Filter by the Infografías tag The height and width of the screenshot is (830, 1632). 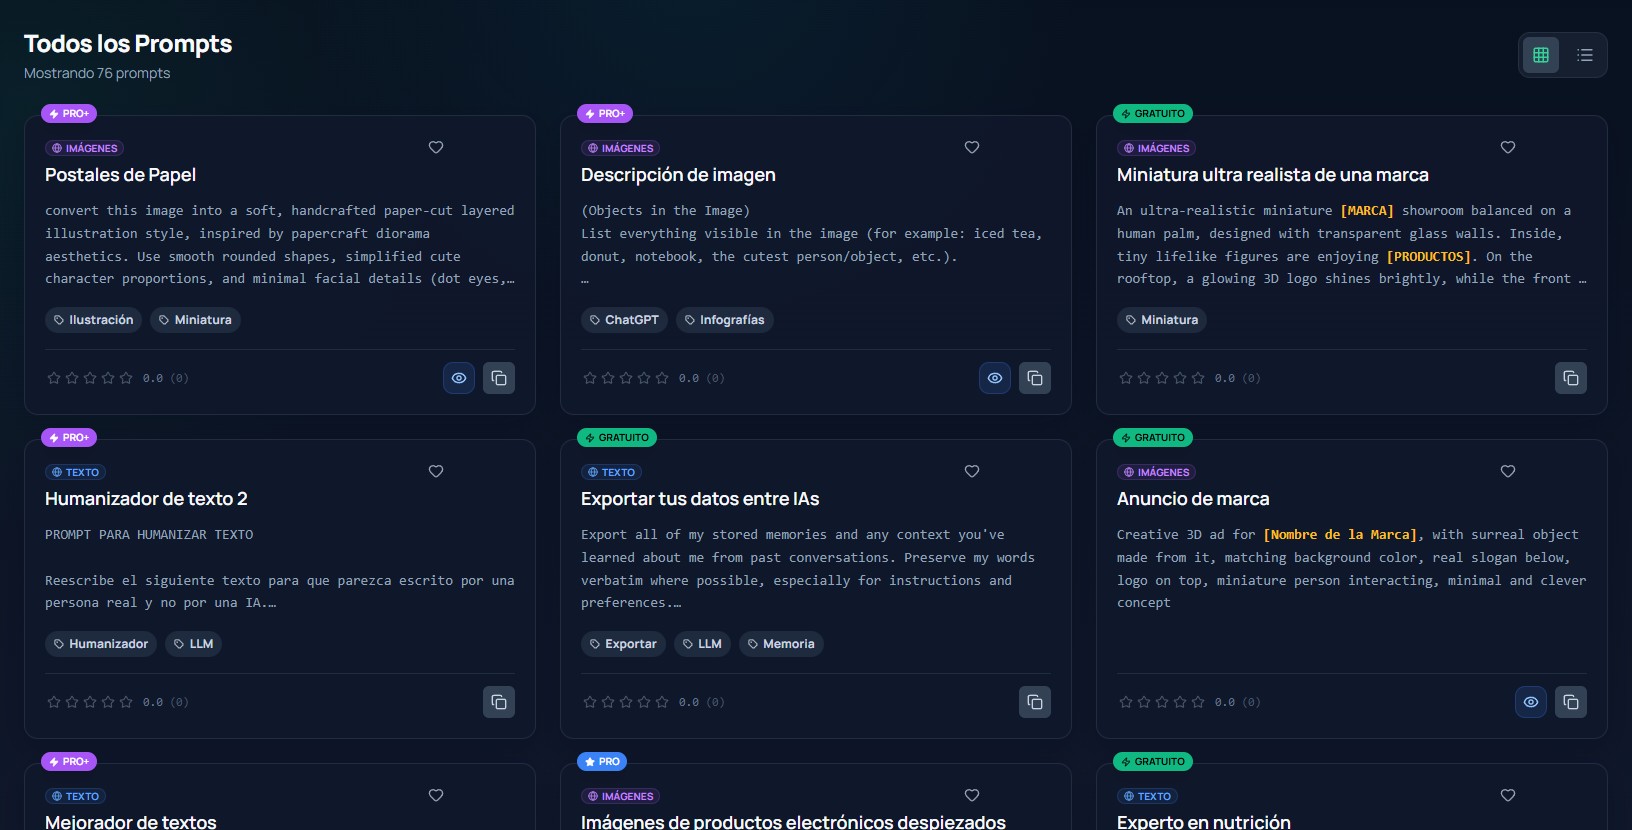pos(724,320)
